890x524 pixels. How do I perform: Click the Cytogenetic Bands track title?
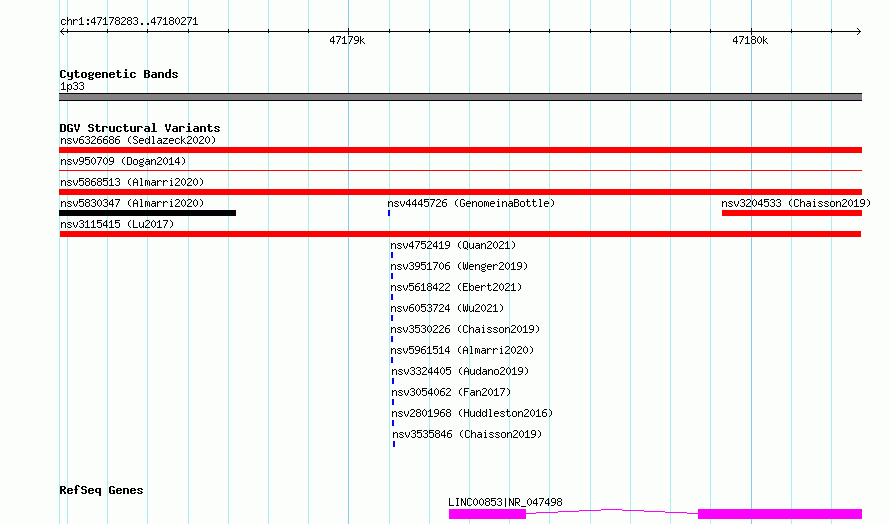[119, 74]
